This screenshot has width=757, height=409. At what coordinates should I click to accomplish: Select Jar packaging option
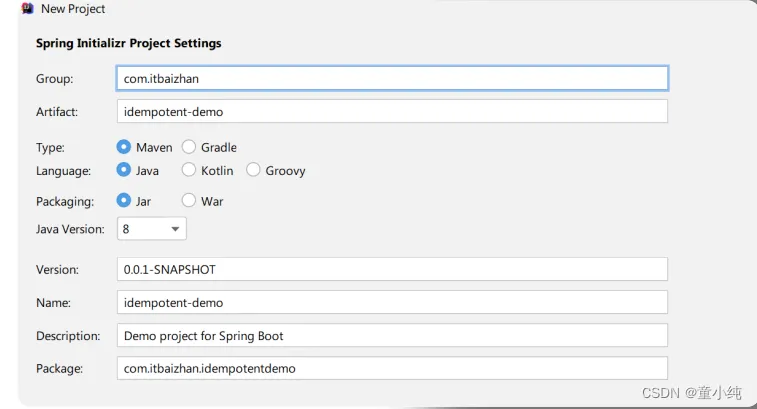(x=125, y=201)
